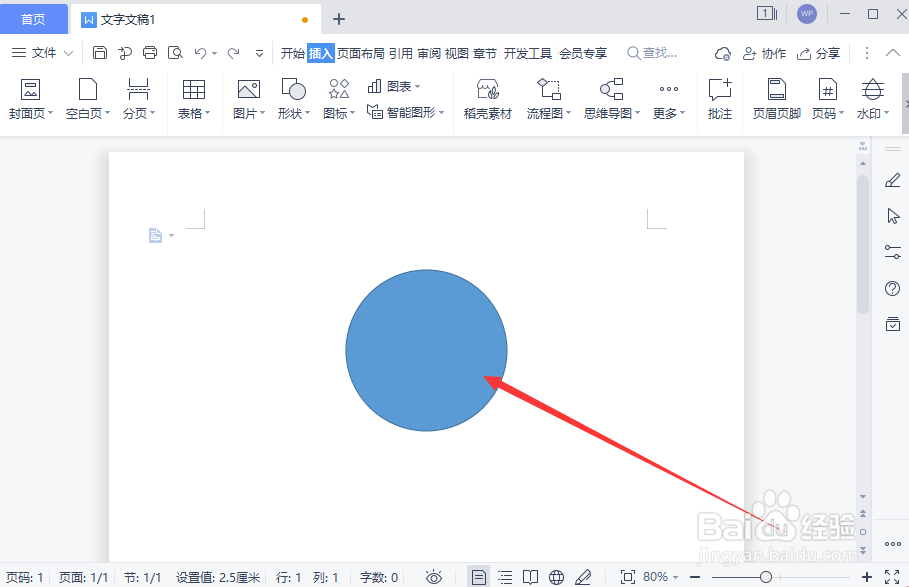
Task: Open the checklist icon in the right sidebar
Action: click(x=893, y=324)
